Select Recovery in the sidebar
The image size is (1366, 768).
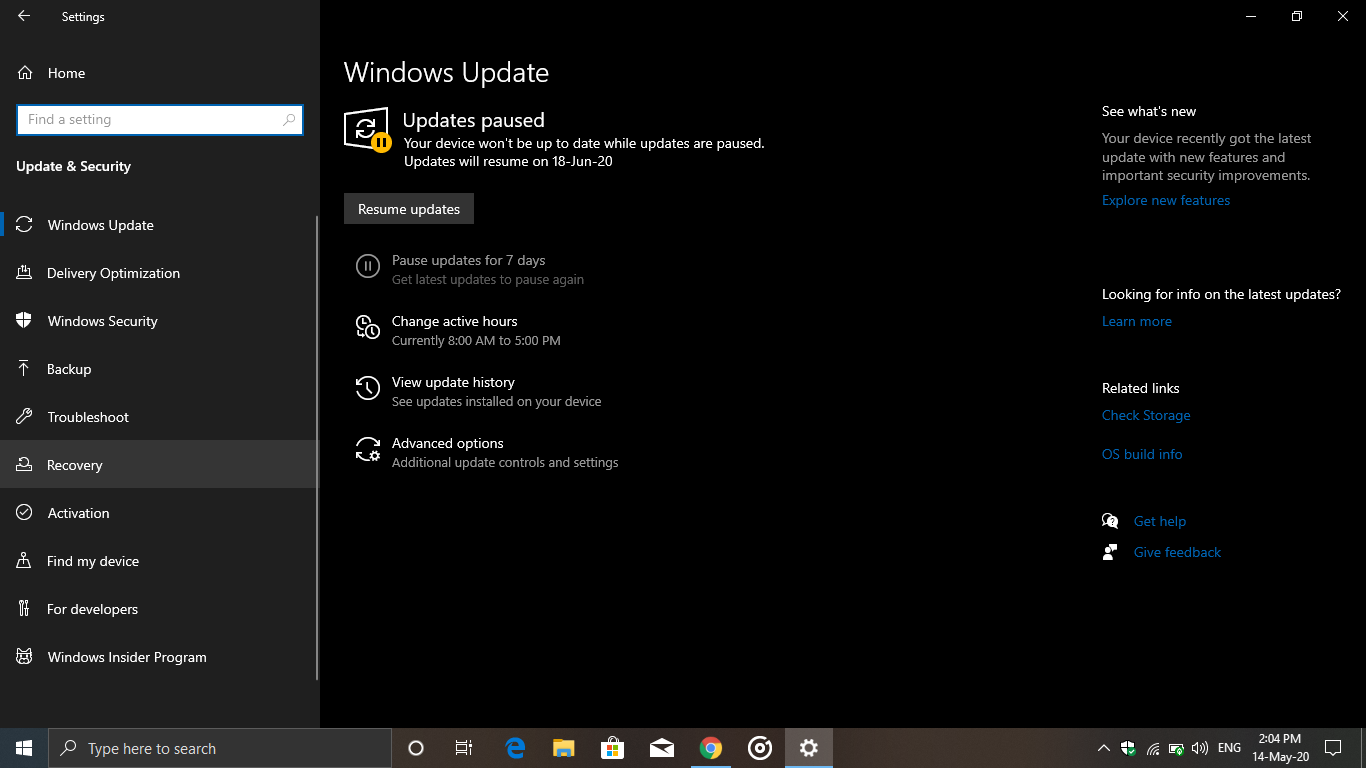(158, 465)
